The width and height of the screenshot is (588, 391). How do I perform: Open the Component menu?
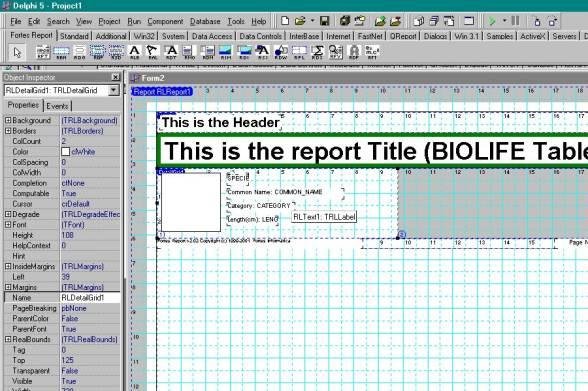[x=165, y=21]
